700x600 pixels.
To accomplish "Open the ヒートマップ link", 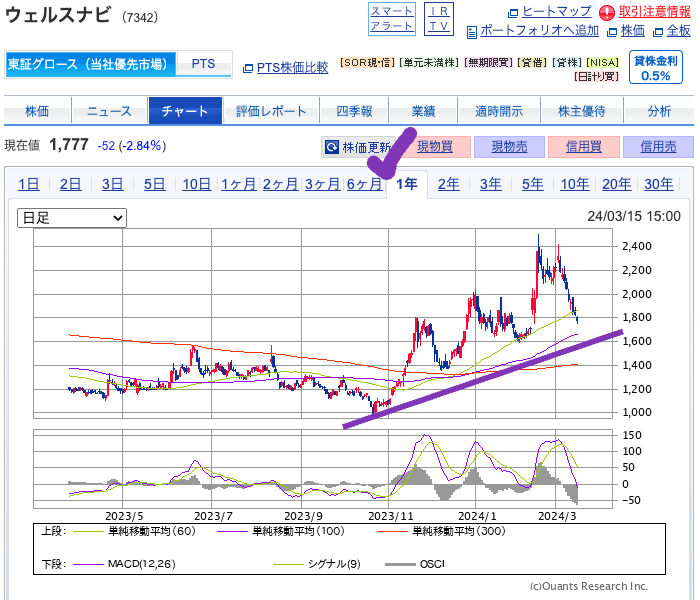I will [556, 12].
